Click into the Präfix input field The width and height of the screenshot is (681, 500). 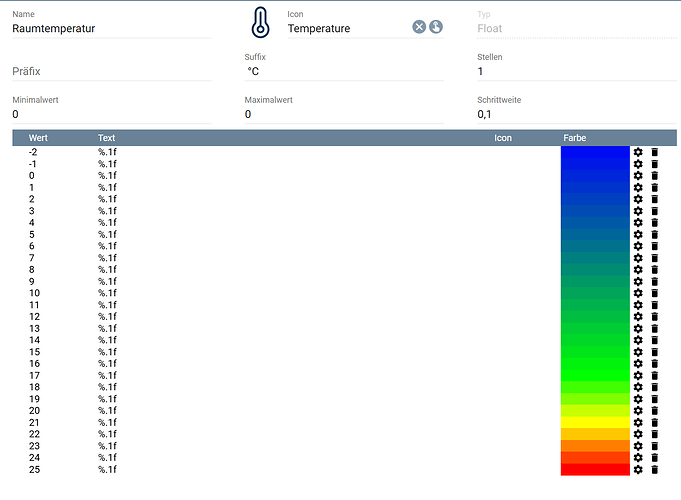(110, 72)
